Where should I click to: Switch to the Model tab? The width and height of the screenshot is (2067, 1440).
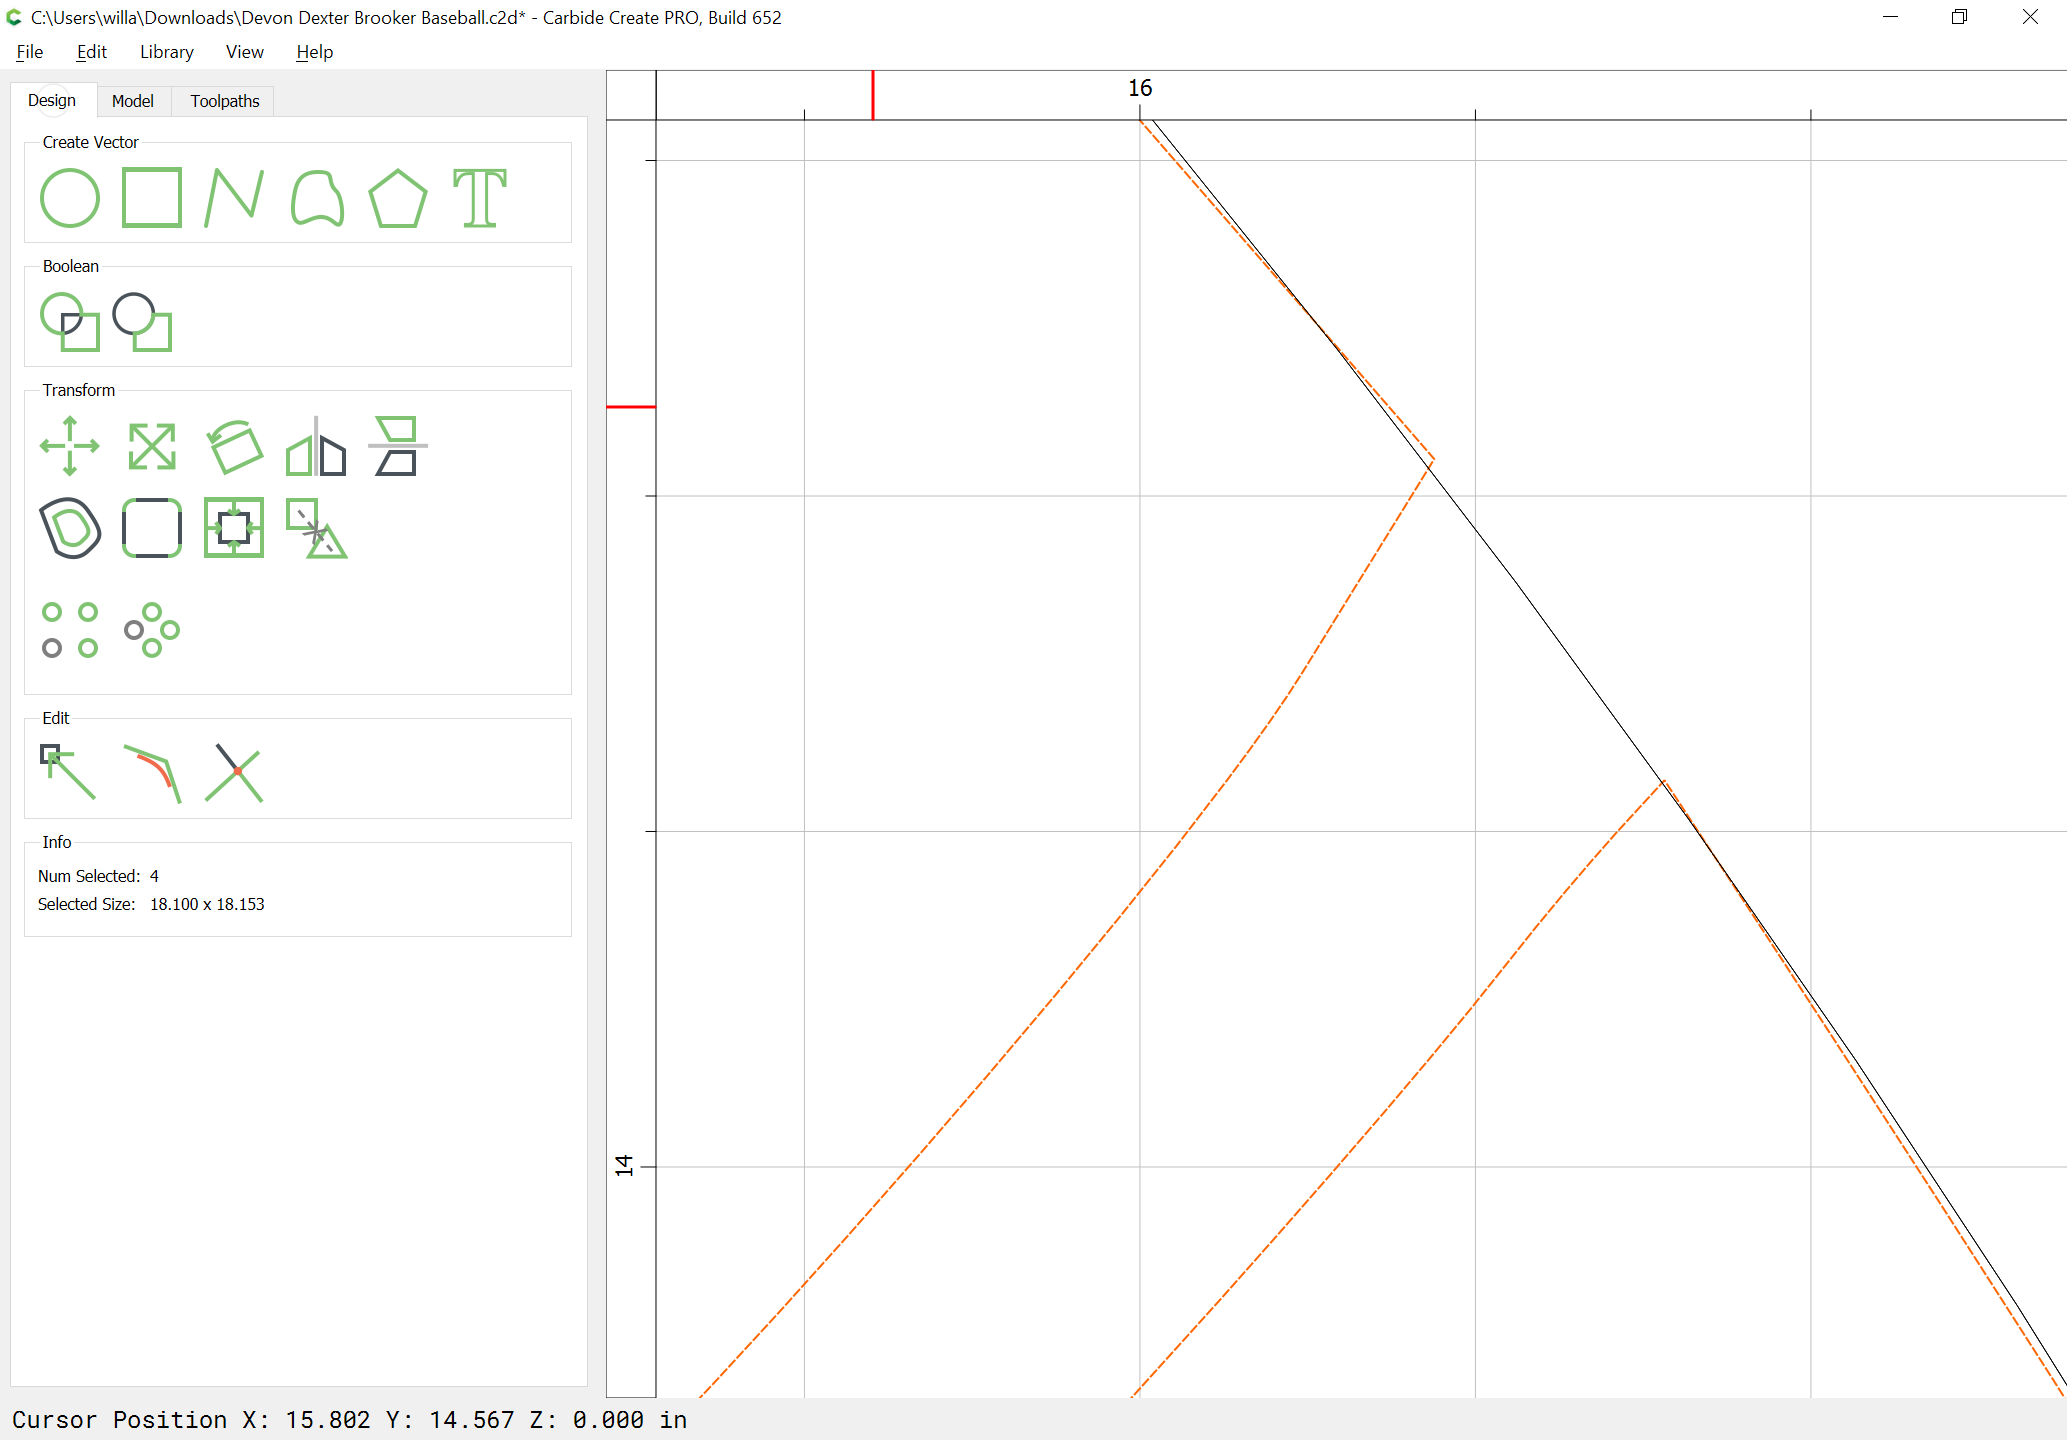pos(133,101)
